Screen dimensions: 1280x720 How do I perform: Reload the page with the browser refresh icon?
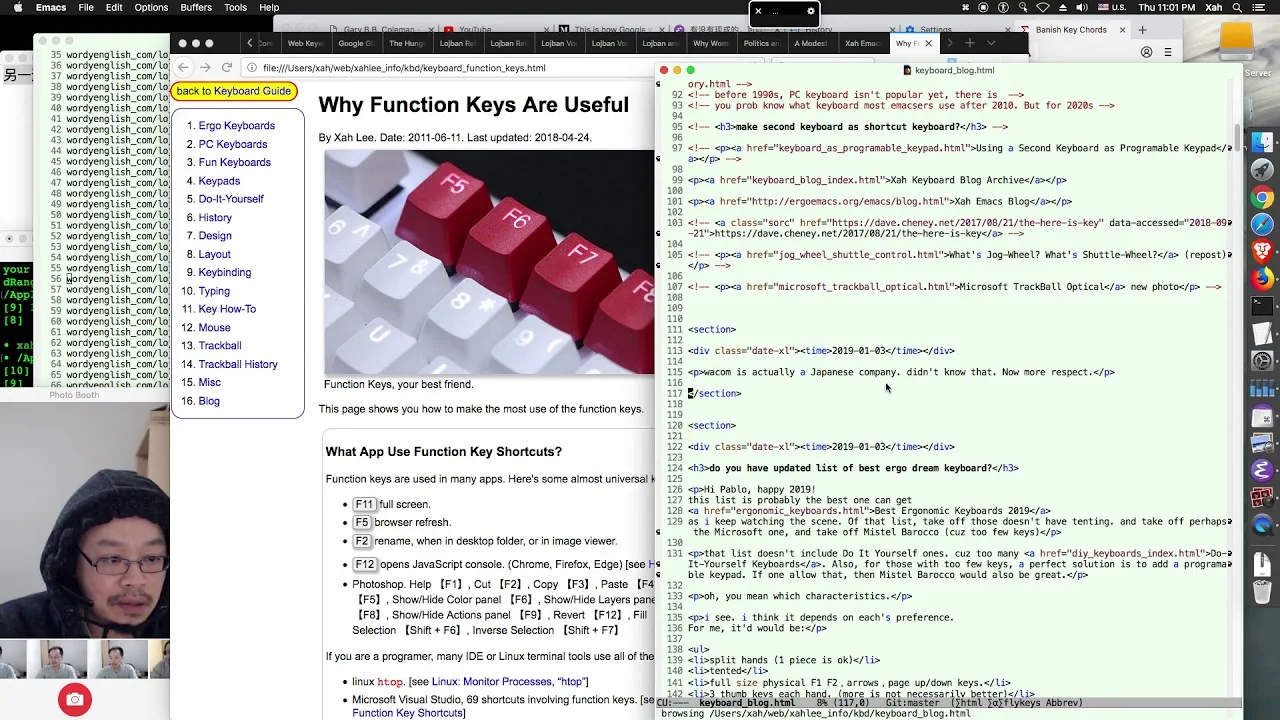[x=227, y=68]
